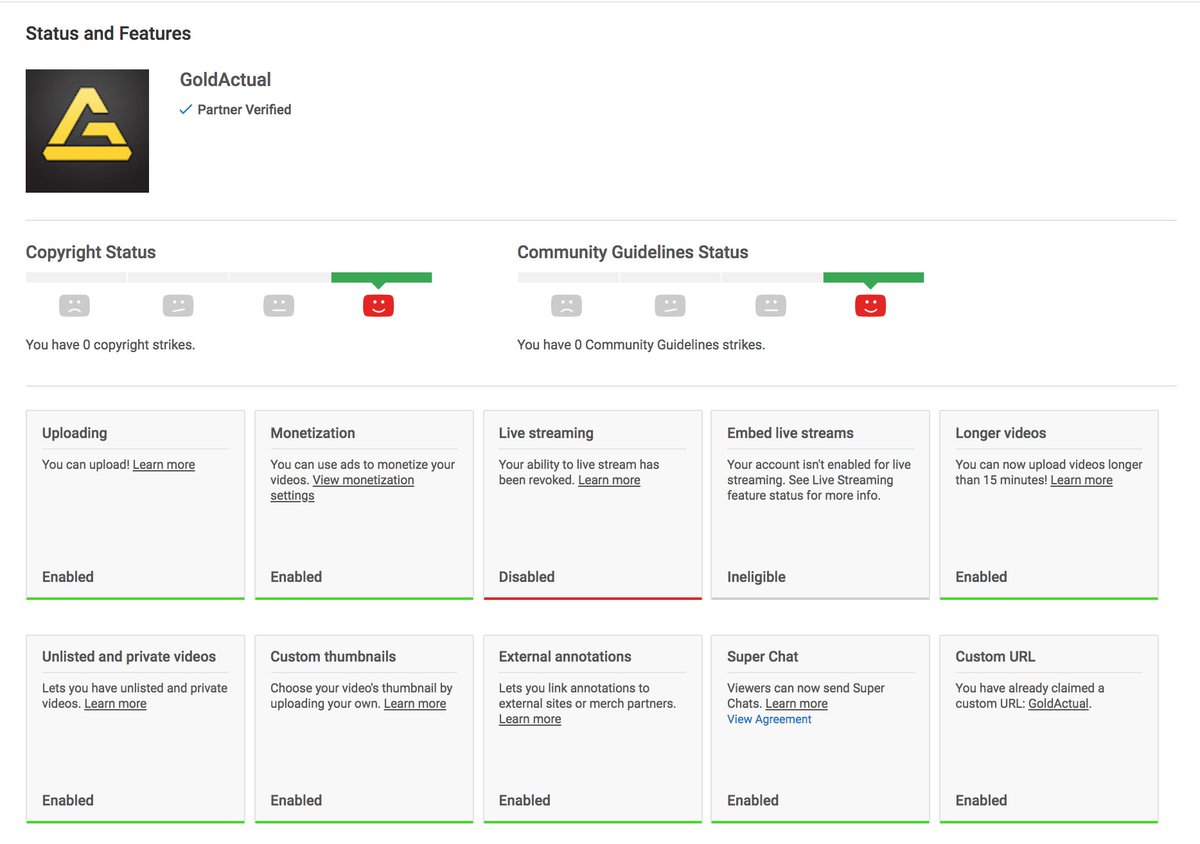Click the Status and Features heading
Viewport: 1200px width, 844px height.
(108, 33)
